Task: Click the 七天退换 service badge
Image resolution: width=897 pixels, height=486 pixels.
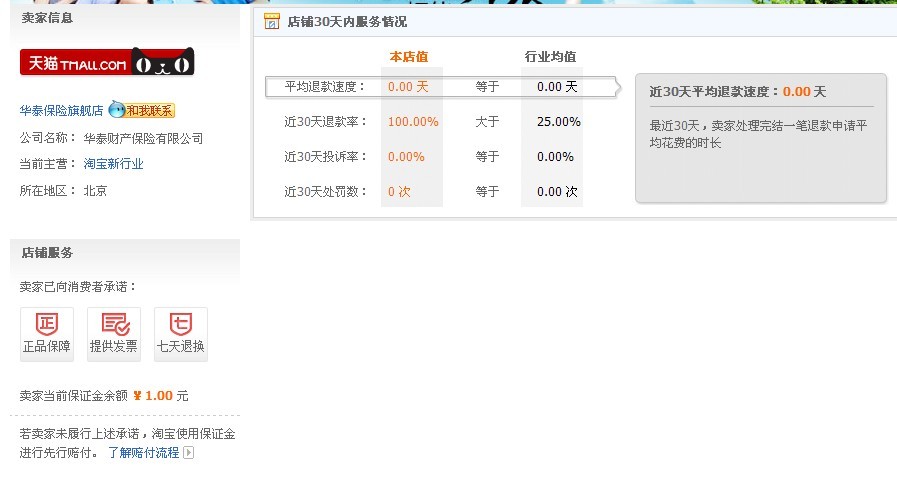Action: tap(181, 334)
